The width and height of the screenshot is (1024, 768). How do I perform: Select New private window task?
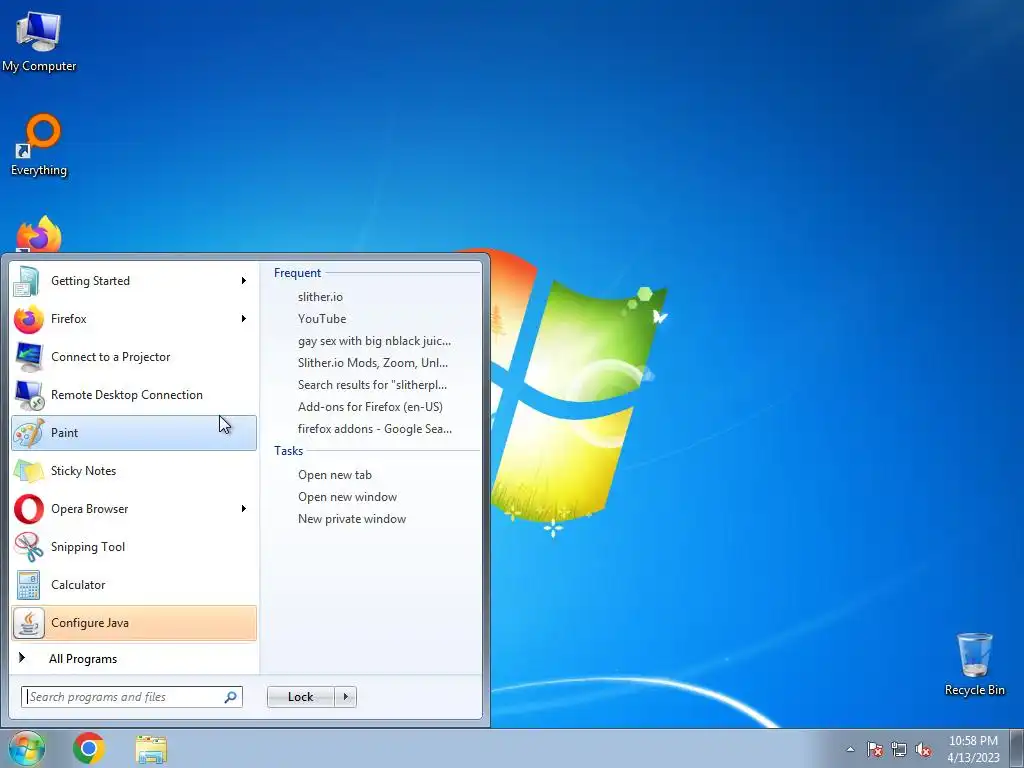pos(352,519)
